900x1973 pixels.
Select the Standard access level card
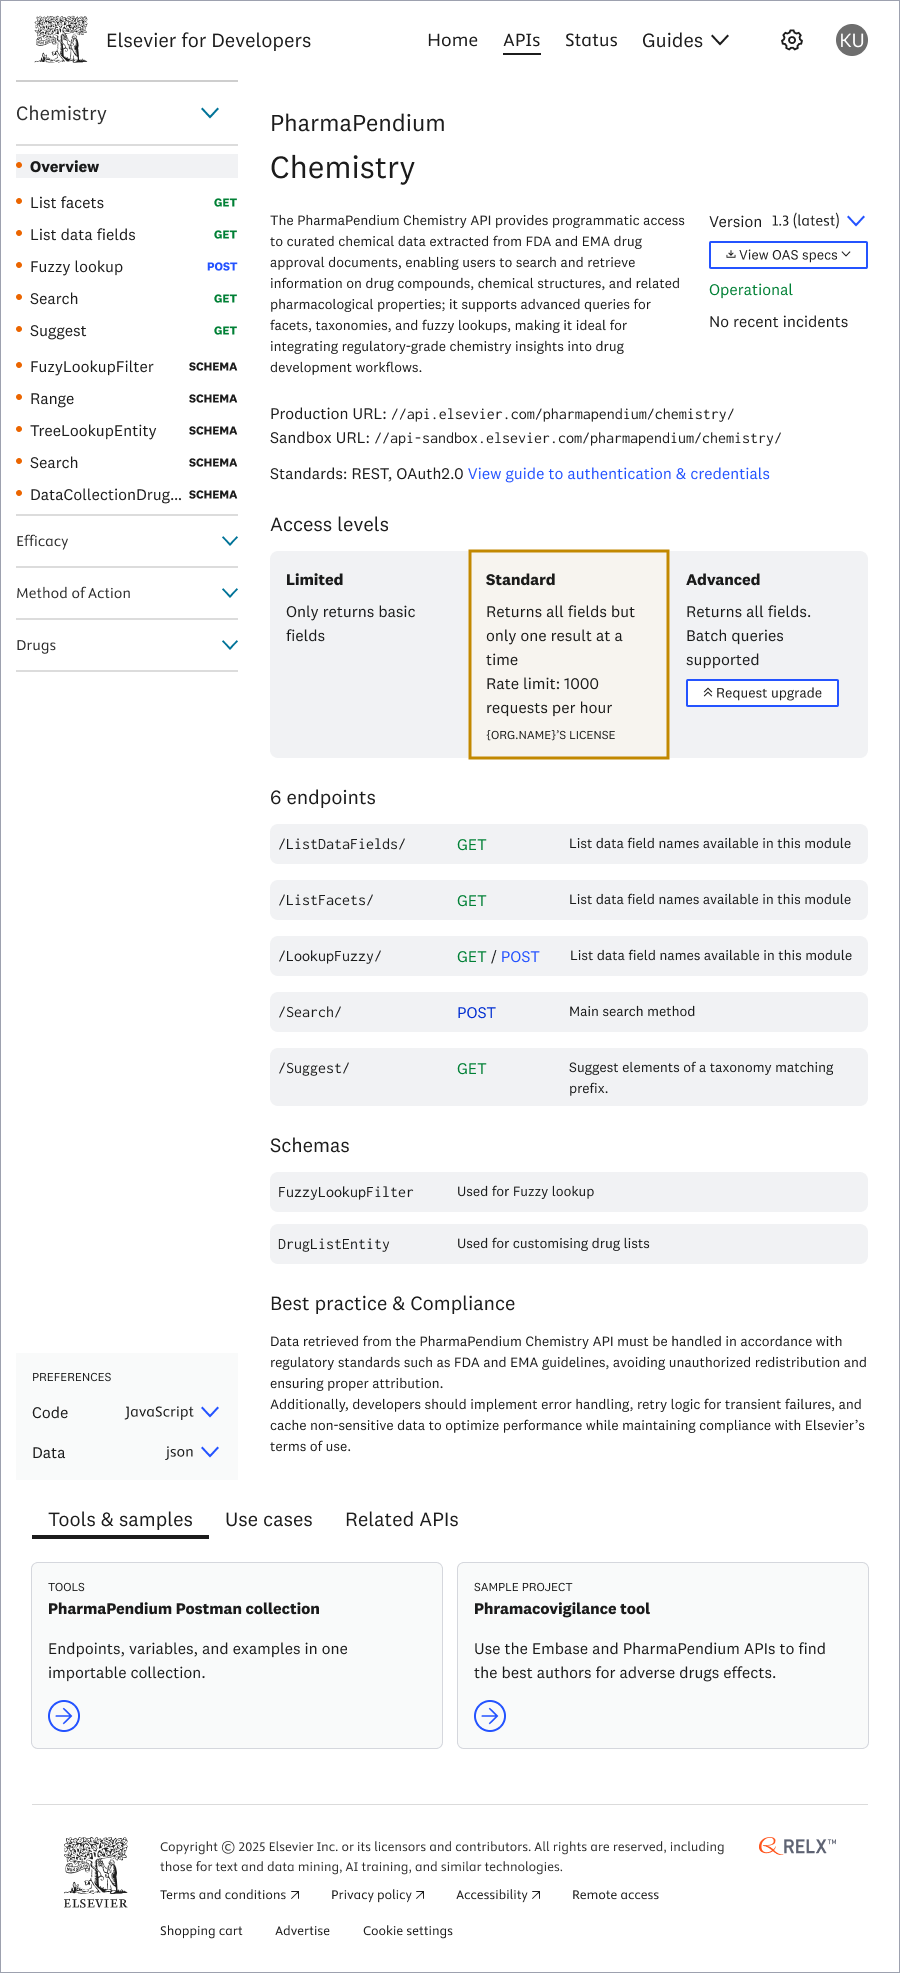569,654
